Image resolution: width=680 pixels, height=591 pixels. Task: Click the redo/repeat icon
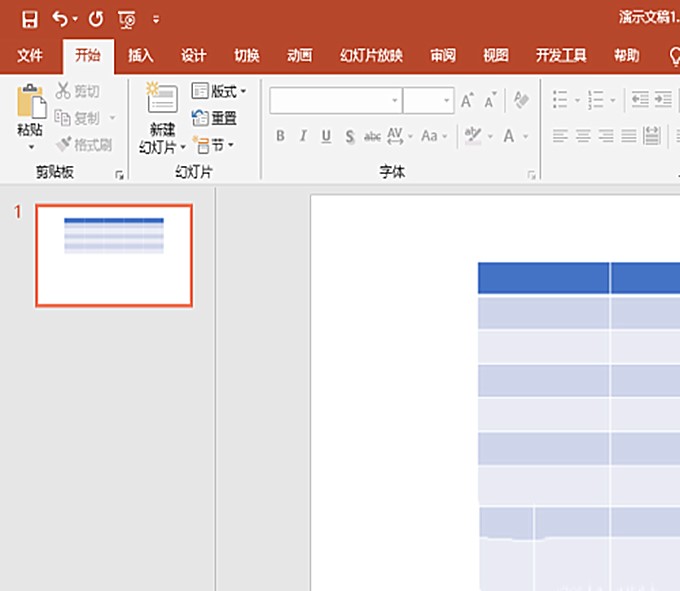96,19
